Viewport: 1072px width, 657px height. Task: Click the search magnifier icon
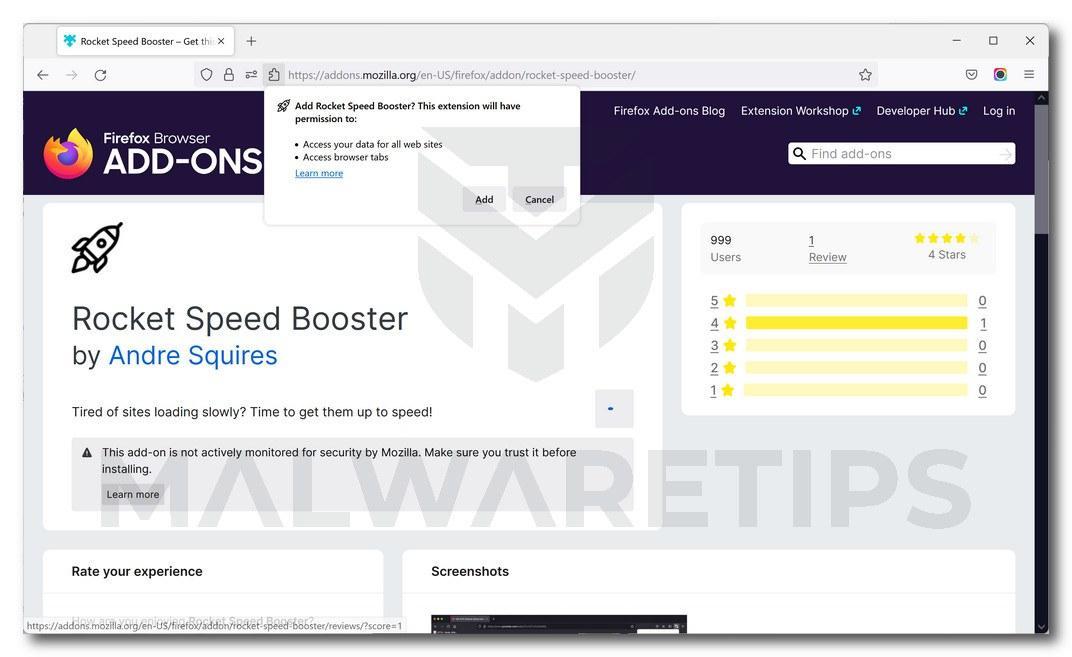tap(799, 154)
